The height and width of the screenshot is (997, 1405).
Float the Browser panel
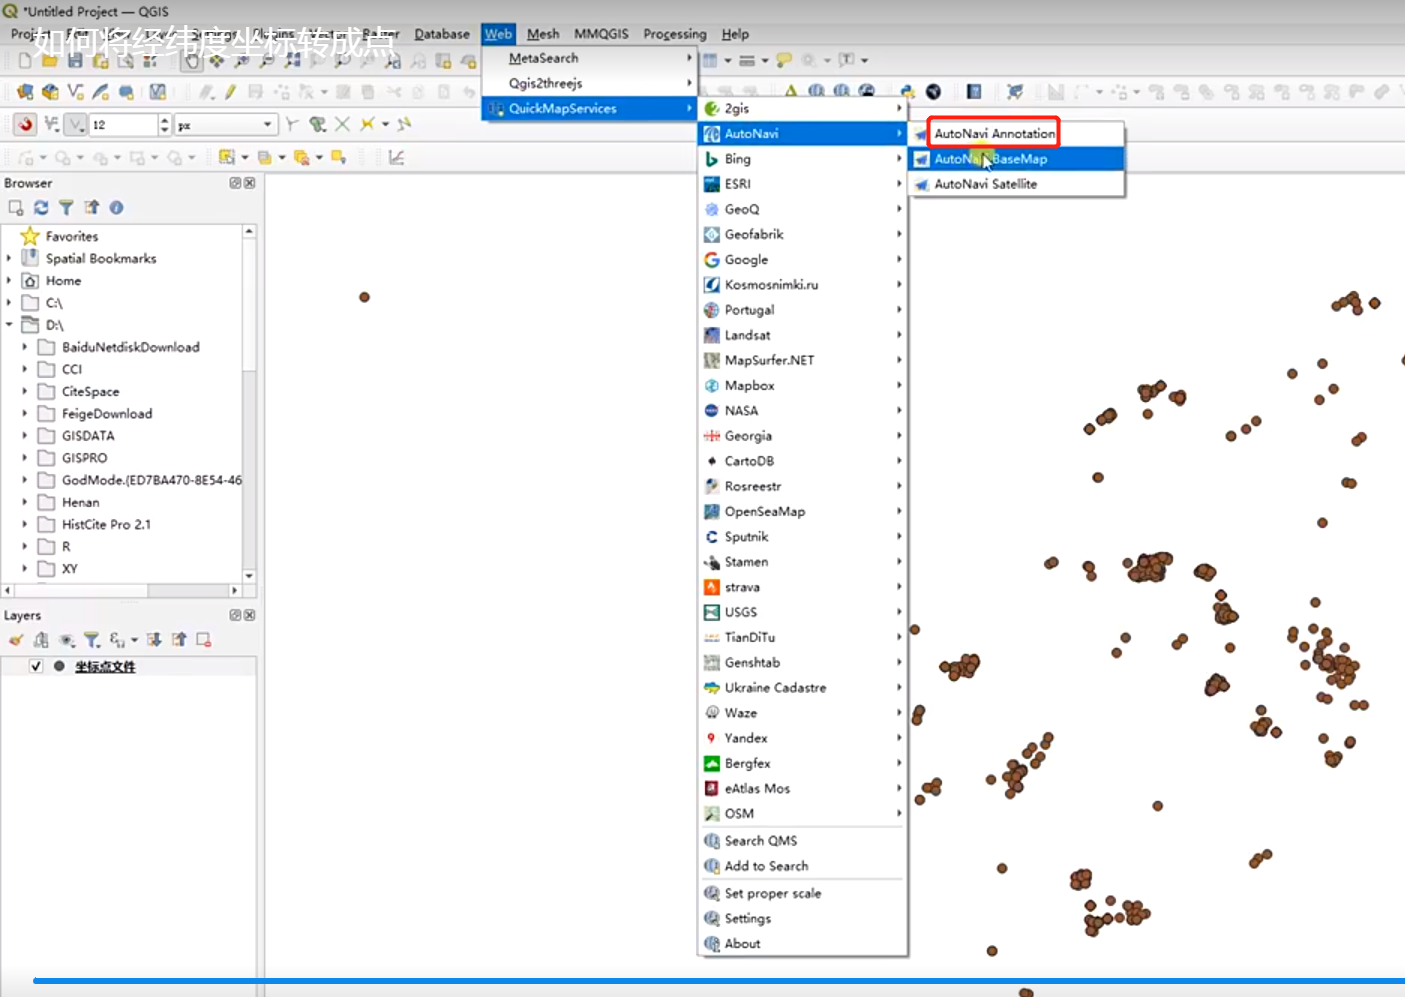pyautogui.click(x=235, y=183)
